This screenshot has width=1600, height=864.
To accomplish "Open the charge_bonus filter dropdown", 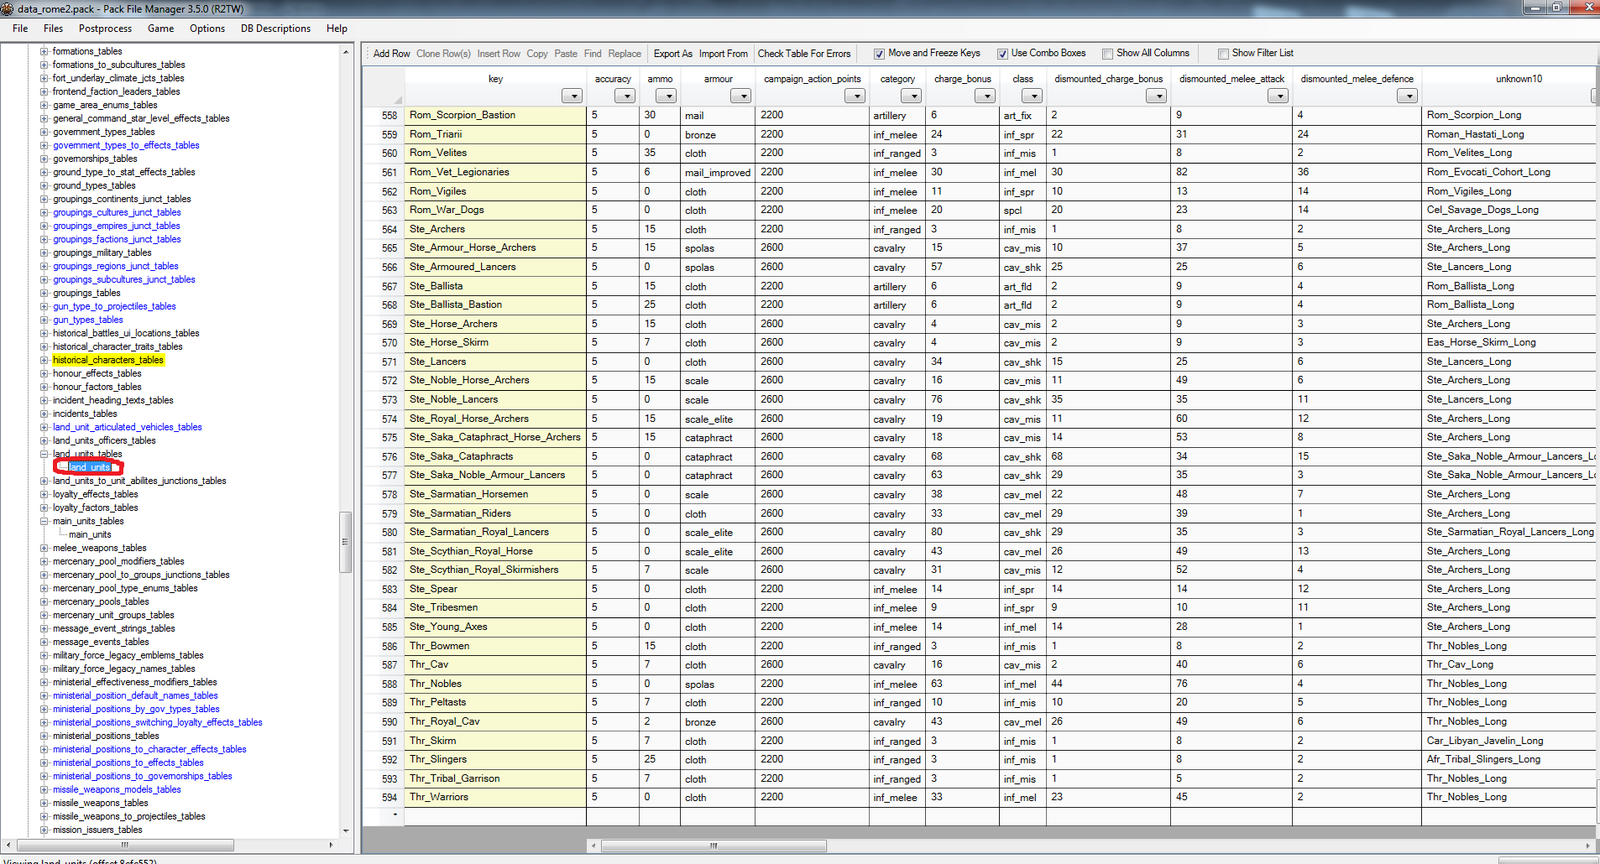I will click(x=985, y=96).
